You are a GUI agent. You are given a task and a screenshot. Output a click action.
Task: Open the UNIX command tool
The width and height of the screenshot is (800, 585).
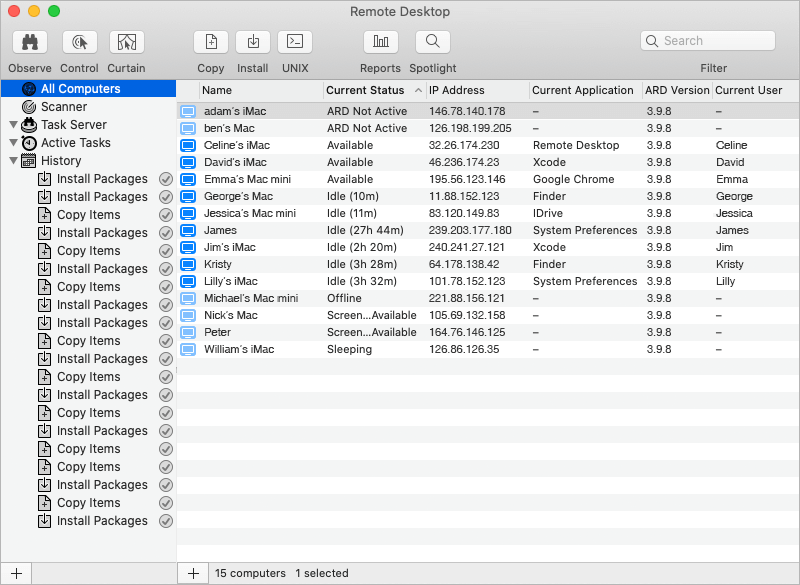[295, 42]
